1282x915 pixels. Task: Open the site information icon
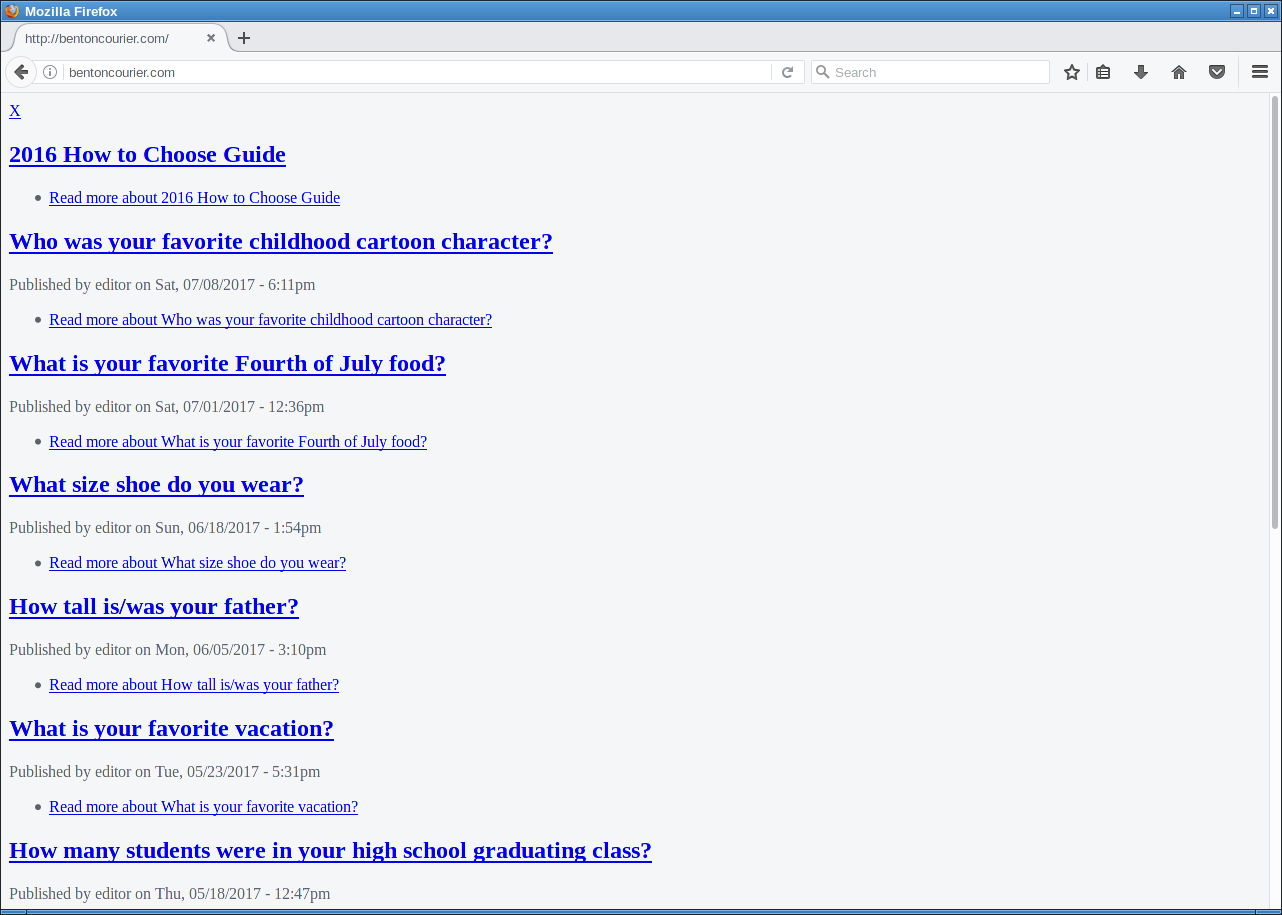coord(50,72)
